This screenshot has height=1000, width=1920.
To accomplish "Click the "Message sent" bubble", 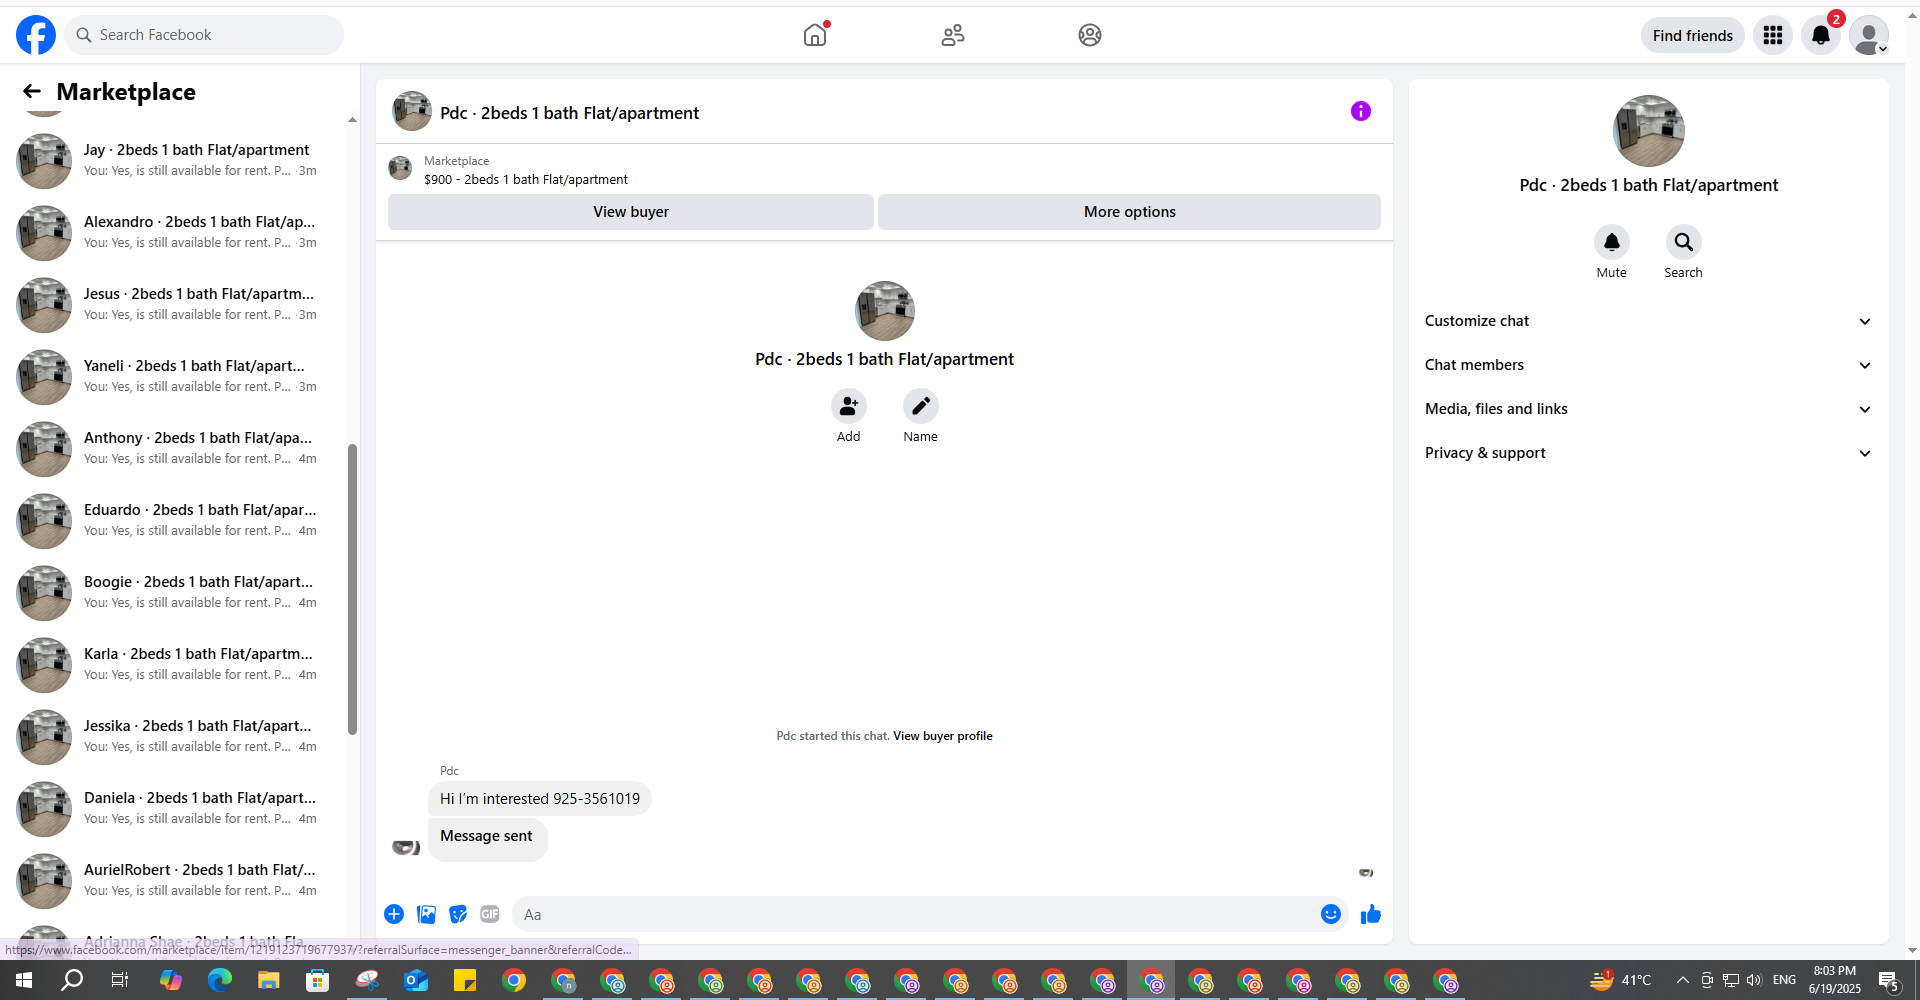I will click(x=487, y=839).
